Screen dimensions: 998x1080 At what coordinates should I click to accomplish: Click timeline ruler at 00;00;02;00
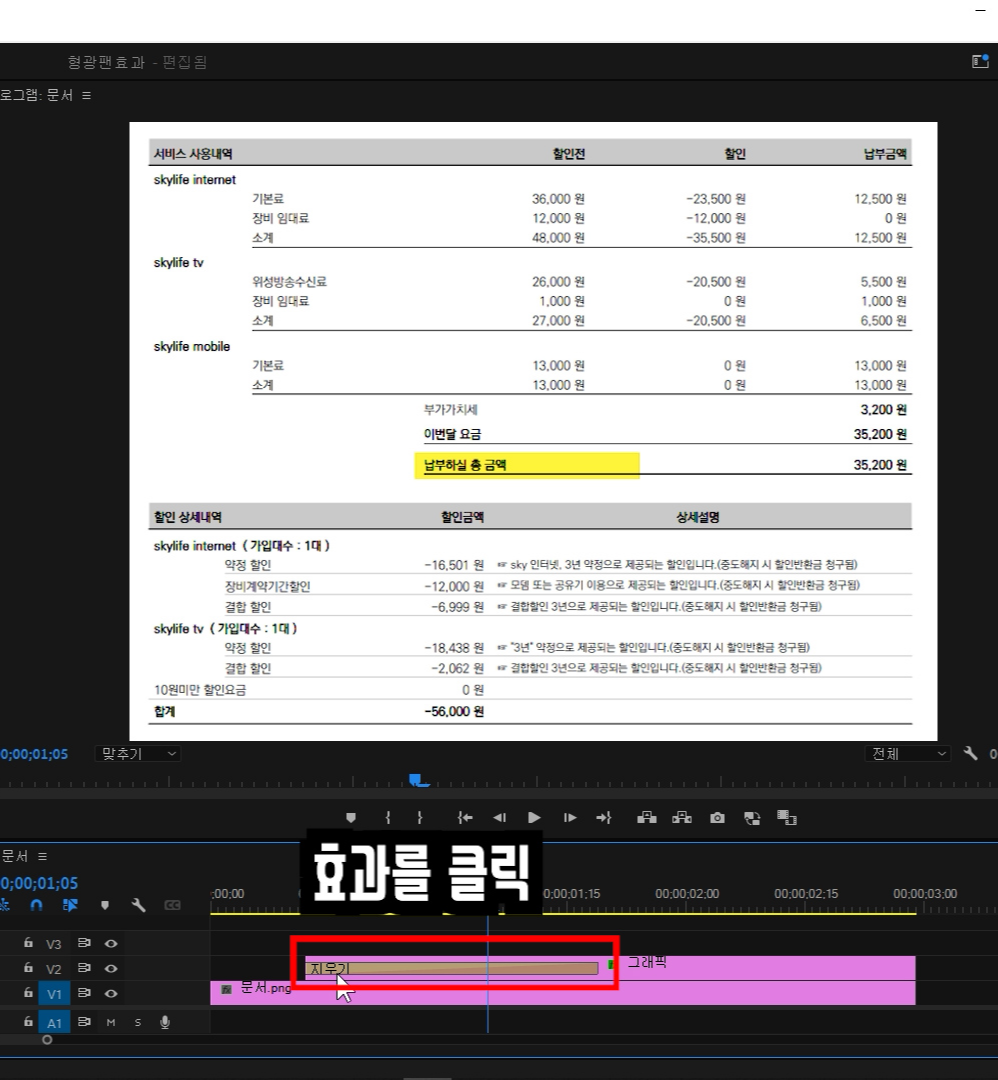(687, 893)
